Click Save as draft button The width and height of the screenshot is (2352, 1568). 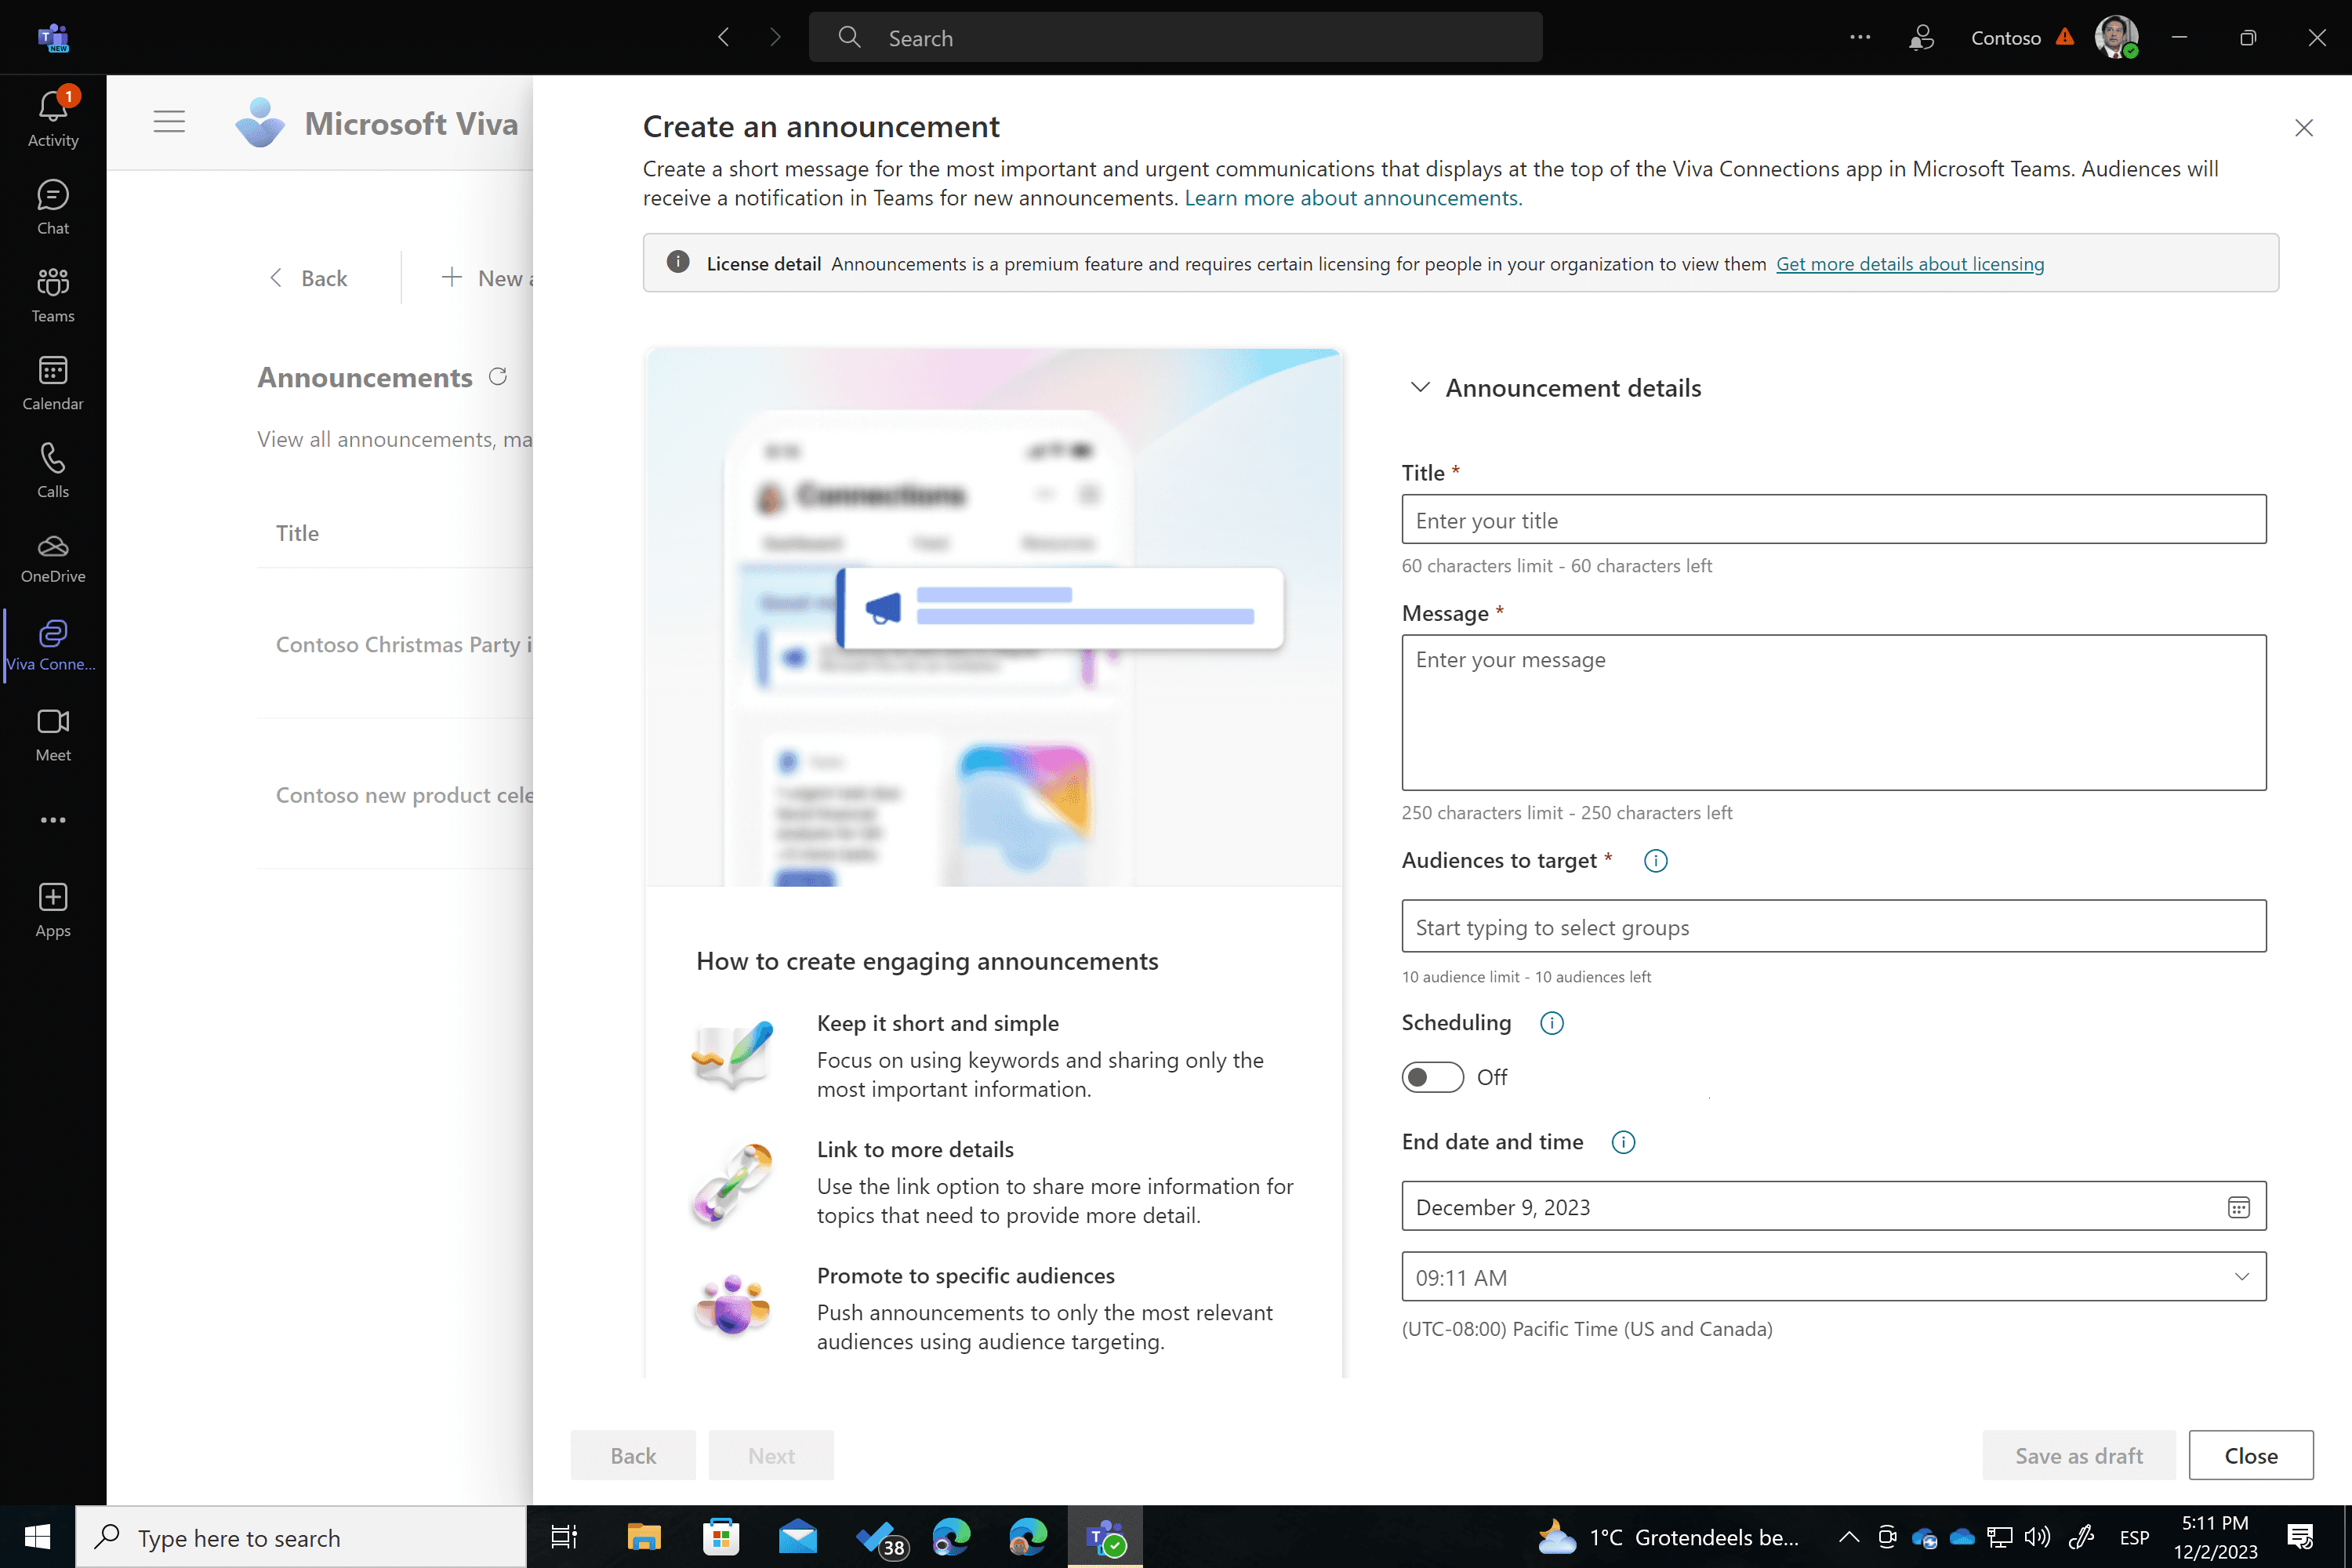(2078, 1455)
